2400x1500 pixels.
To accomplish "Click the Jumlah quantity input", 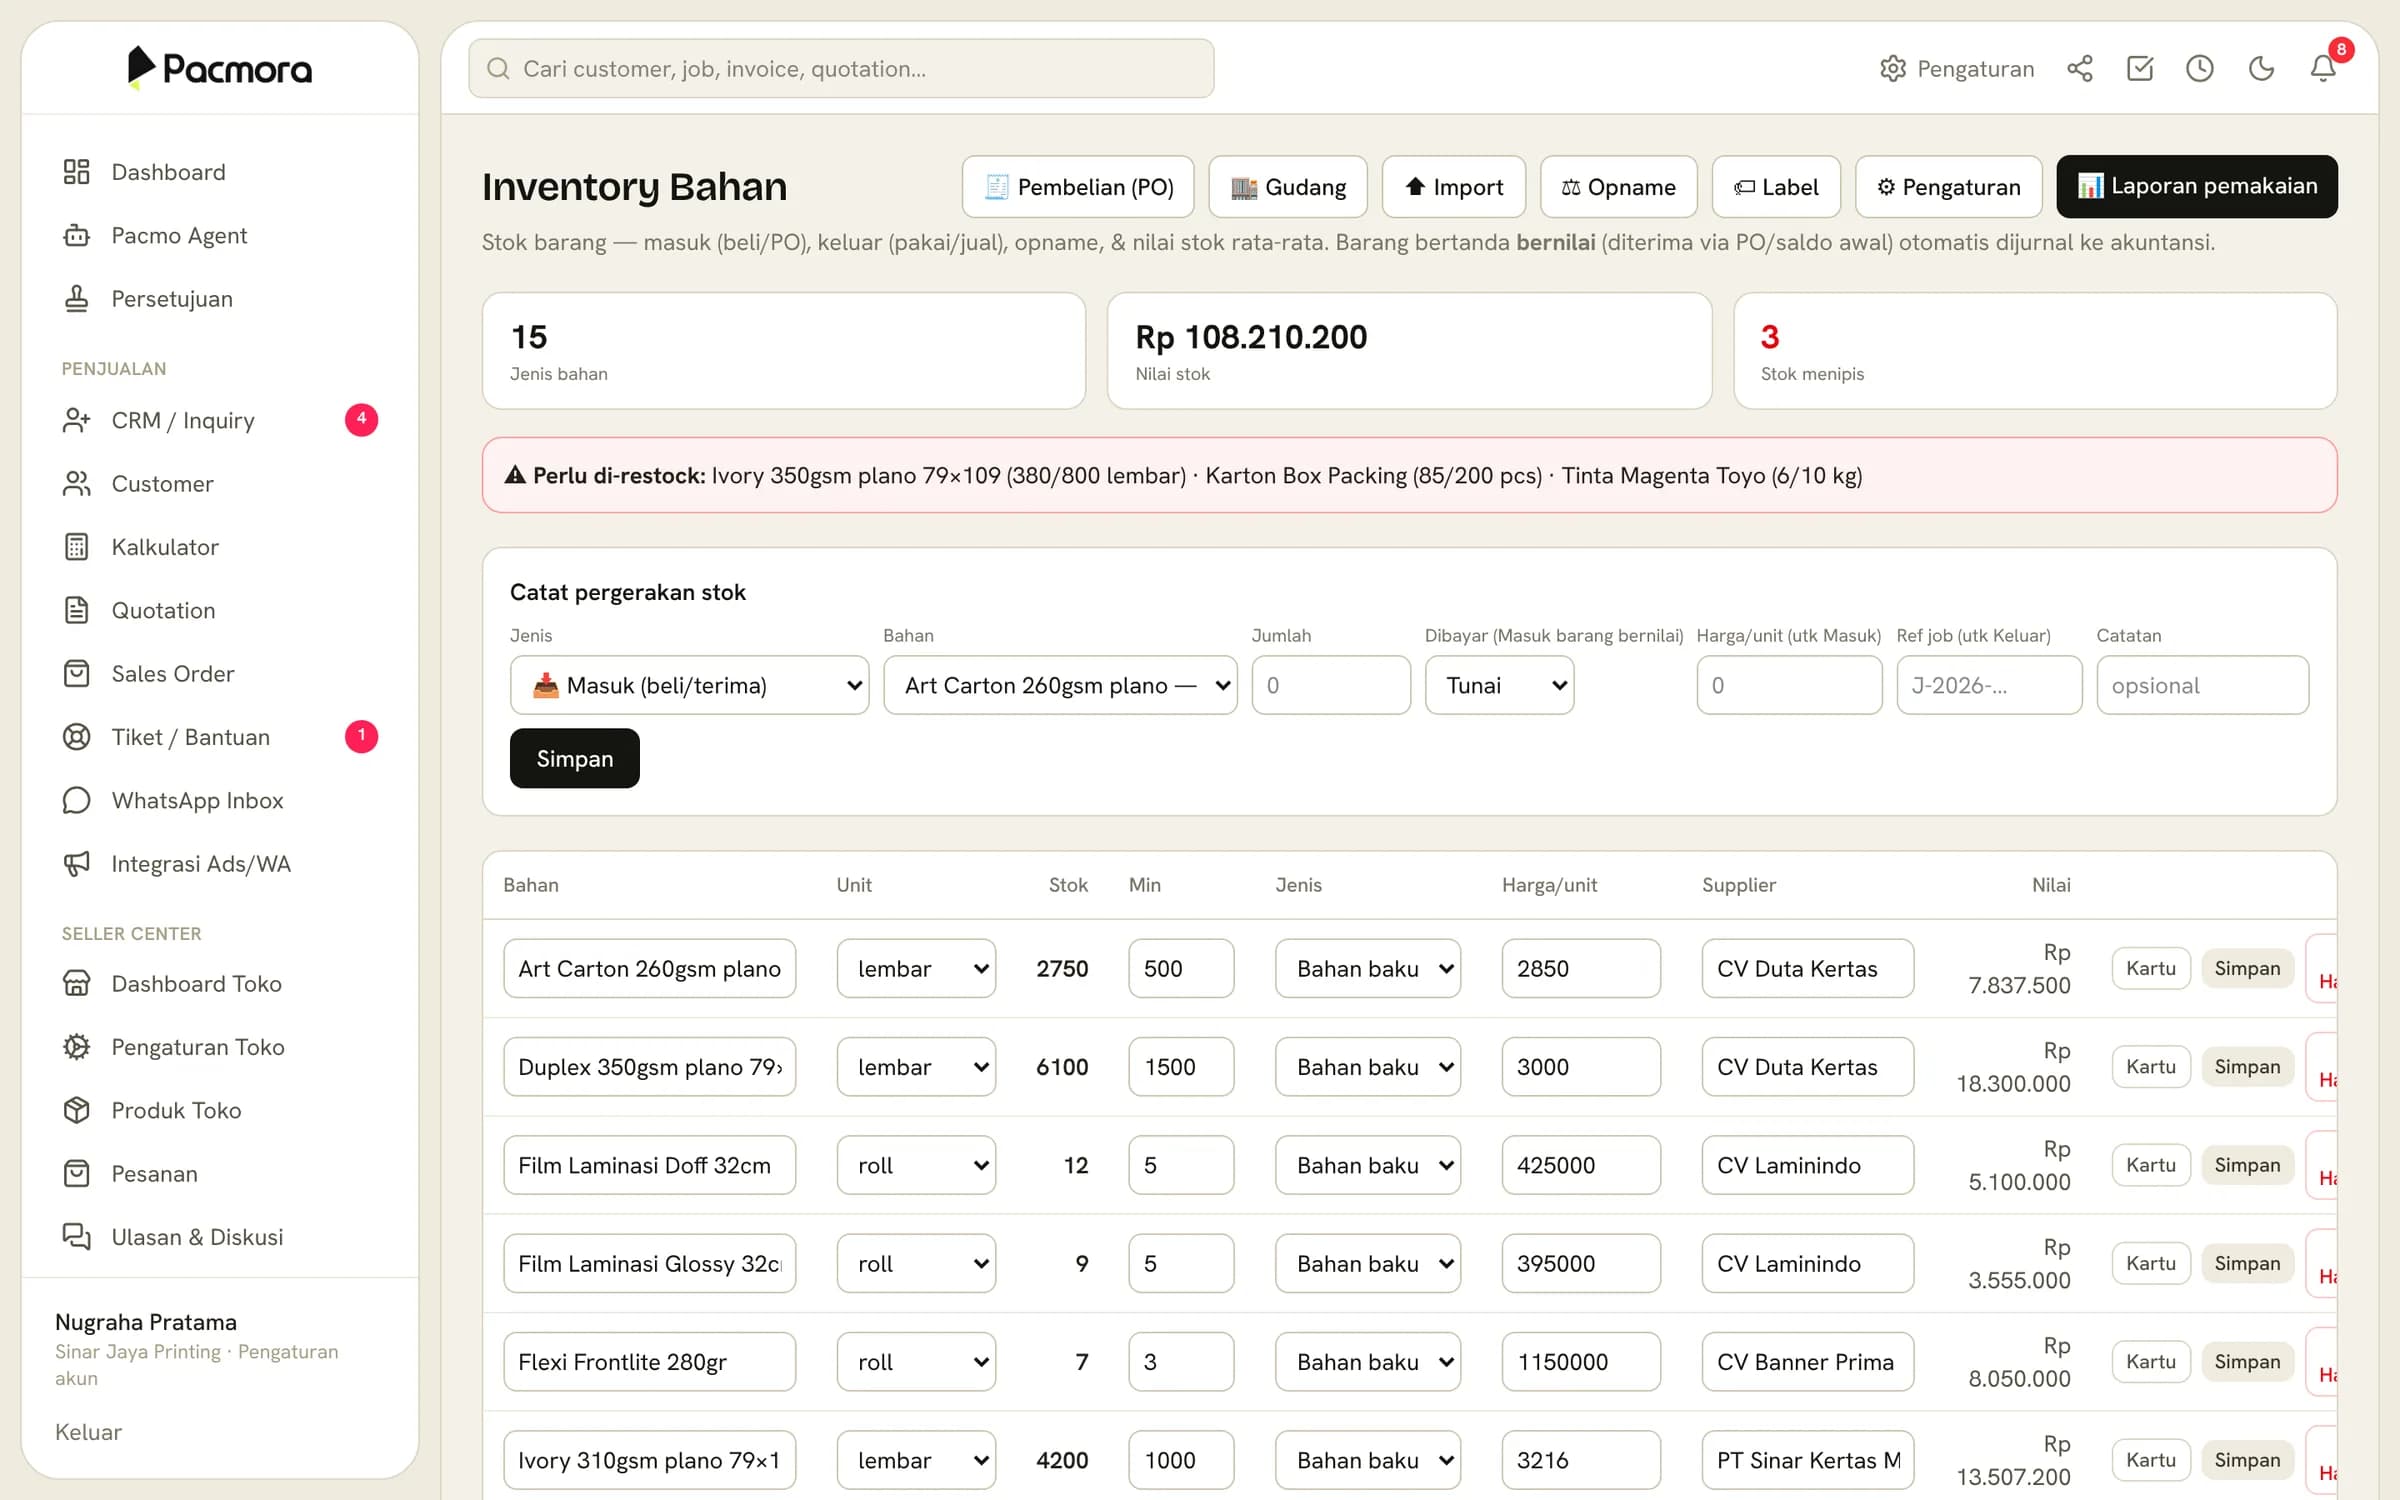I will click(x=1331, y=685).
